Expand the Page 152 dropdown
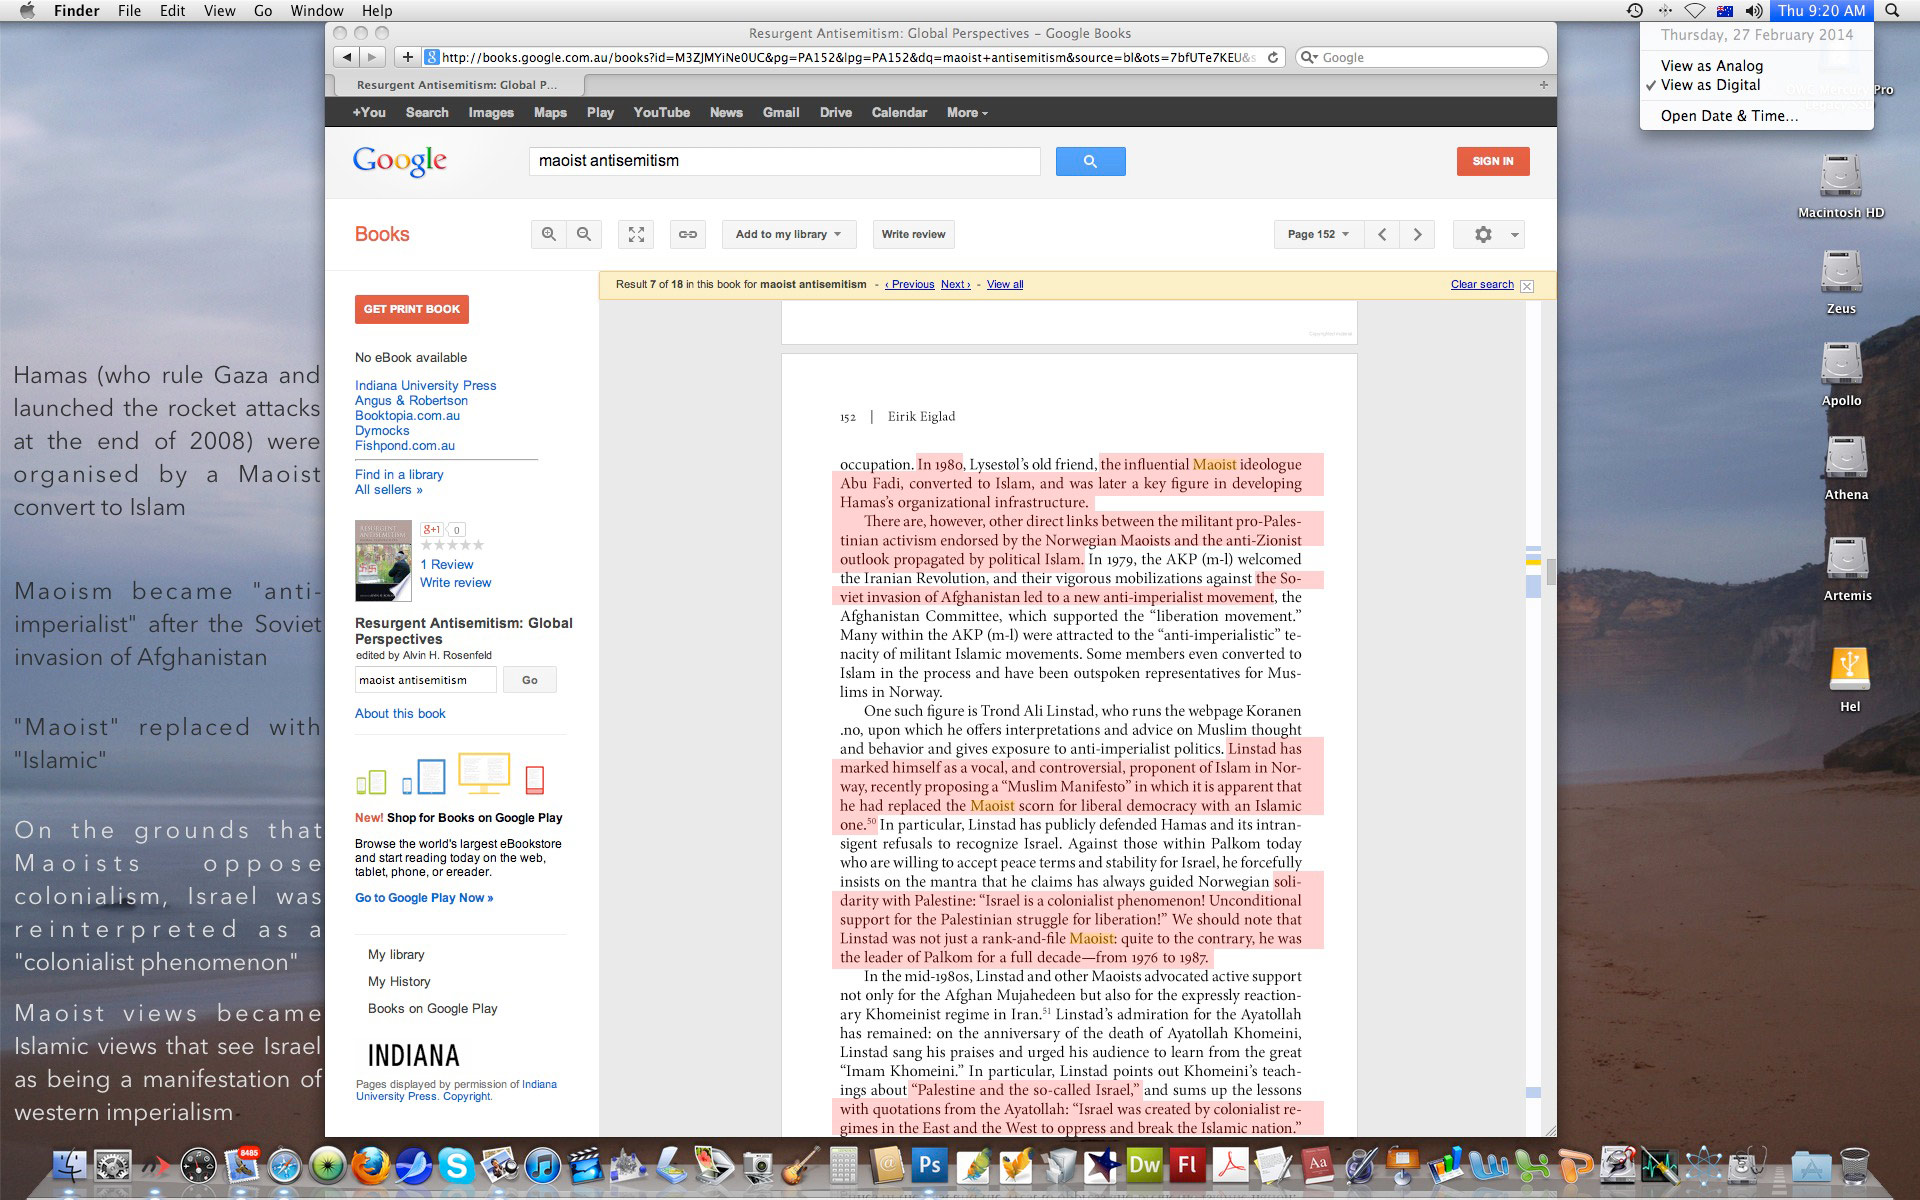Screen dimensions: 1920x1200 click(1317, 234)
